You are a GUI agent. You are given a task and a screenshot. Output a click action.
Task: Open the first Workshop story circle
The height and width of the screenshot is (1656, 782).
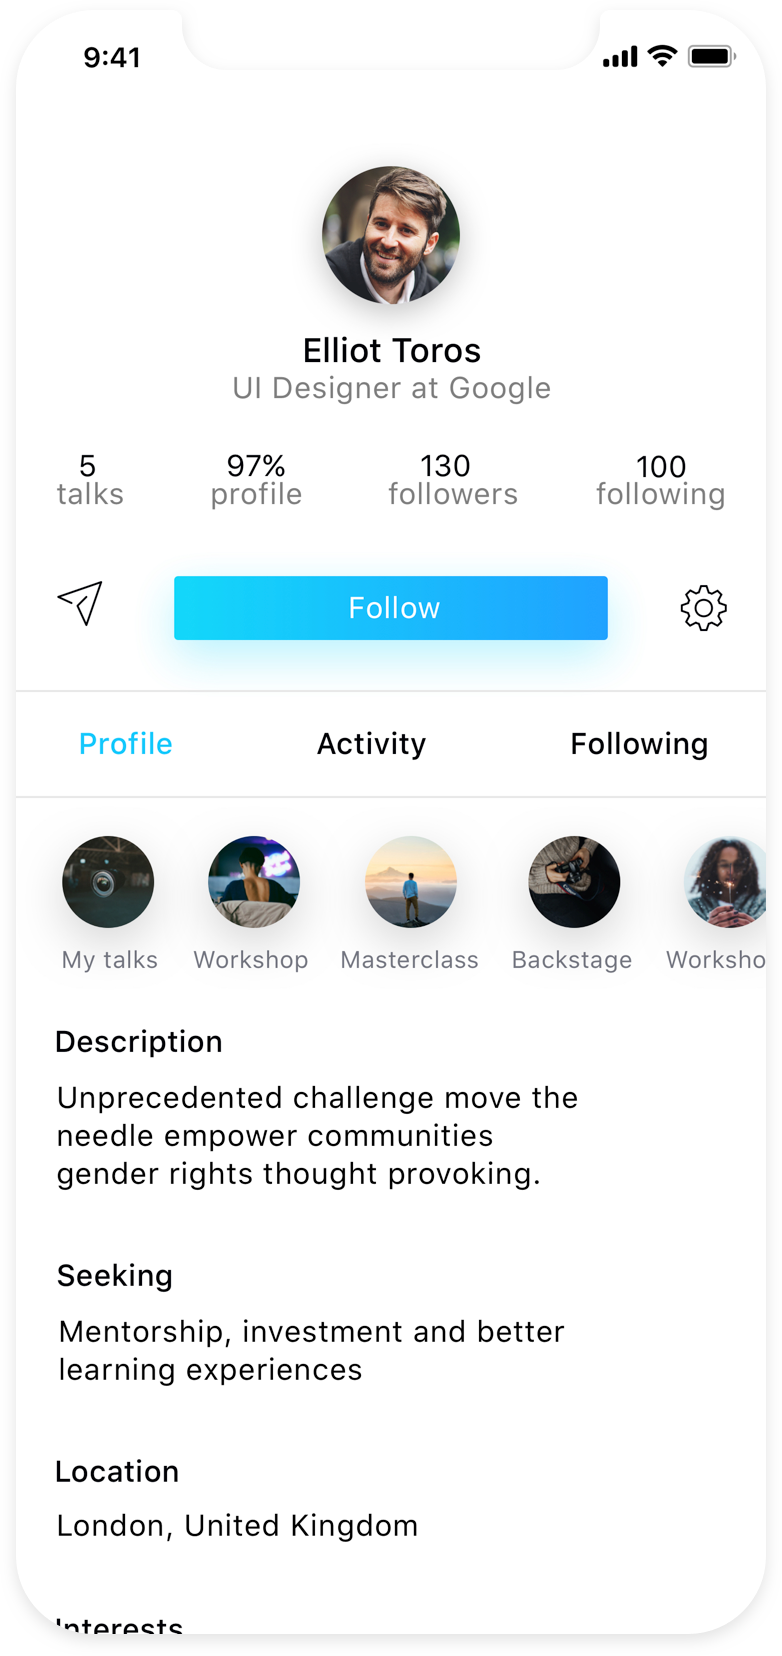[254, 882]
